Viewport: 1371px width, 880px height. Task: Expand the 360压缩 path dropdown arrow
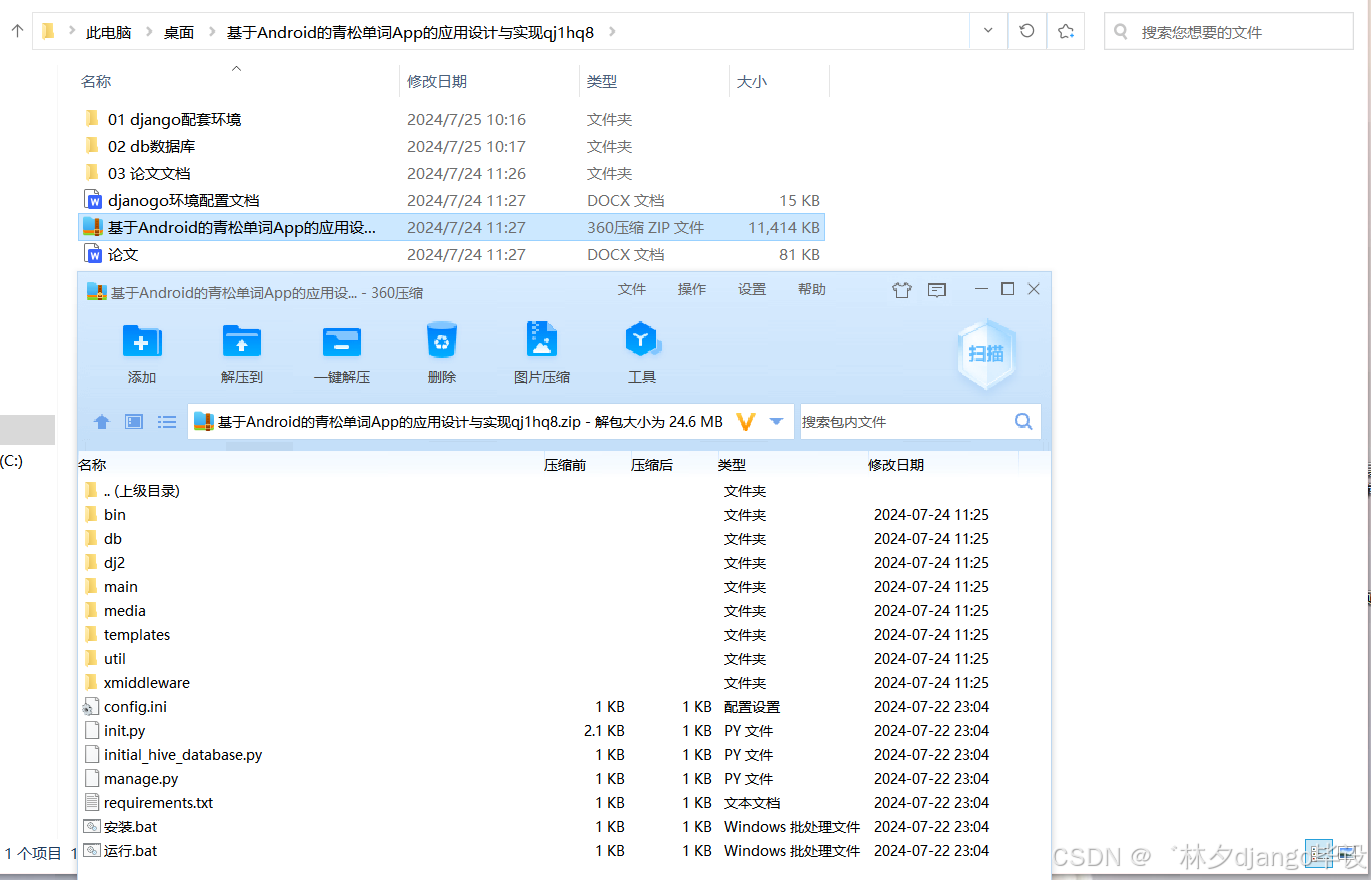coord(776,422)
